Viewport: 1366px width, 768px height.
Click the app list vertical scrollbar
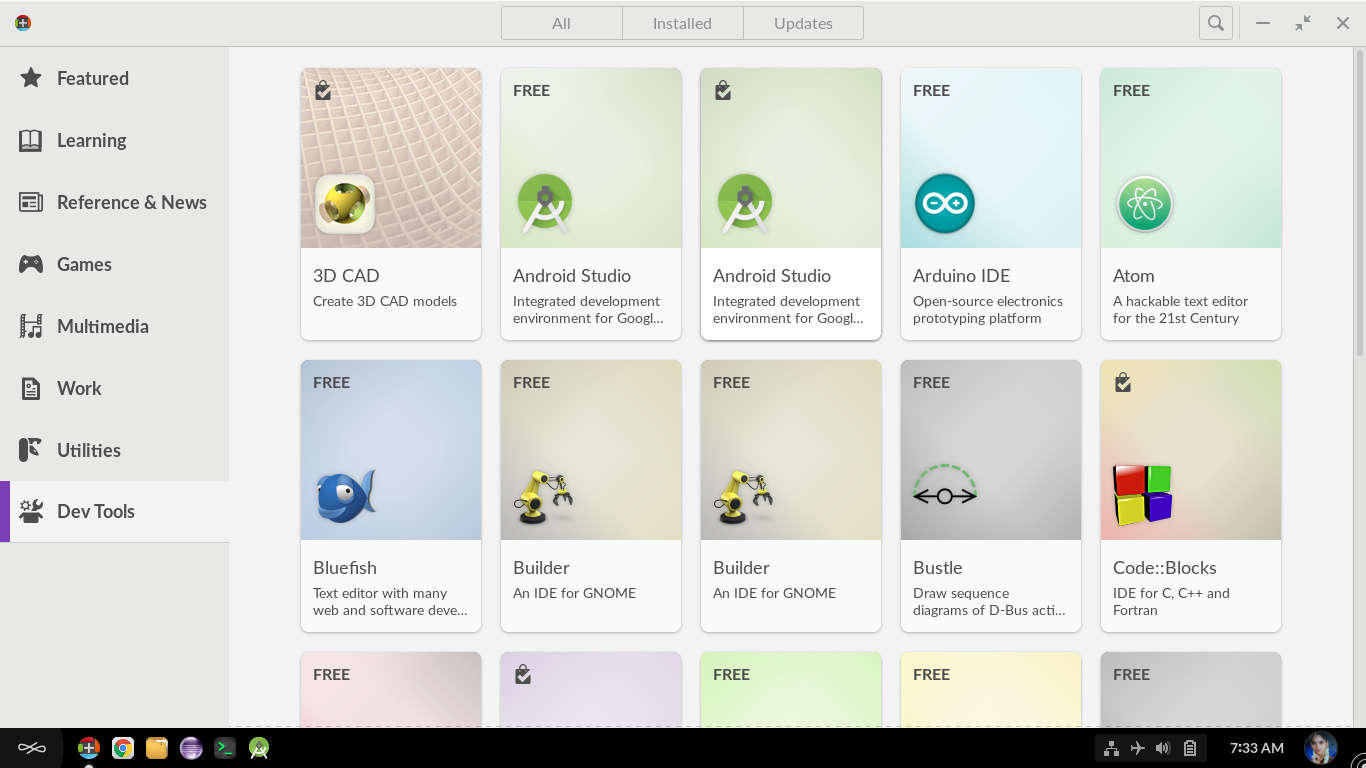point(1359,200)
